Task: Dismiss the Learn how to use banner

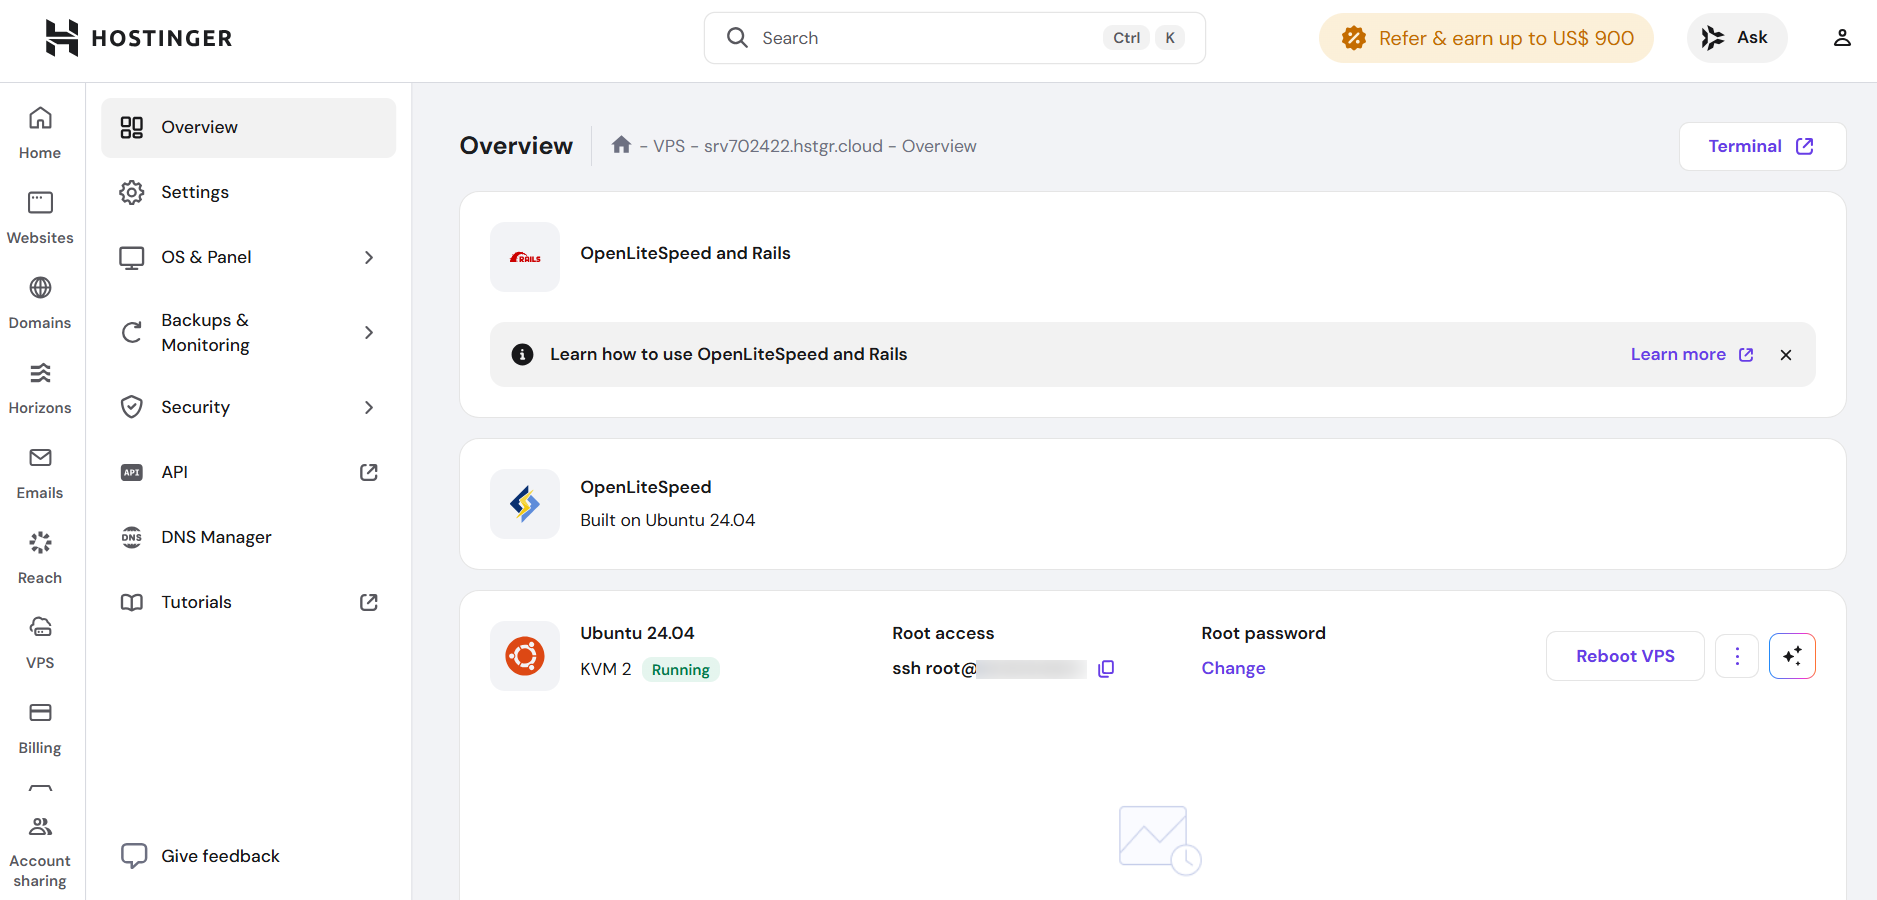Action: point(1786,355)
